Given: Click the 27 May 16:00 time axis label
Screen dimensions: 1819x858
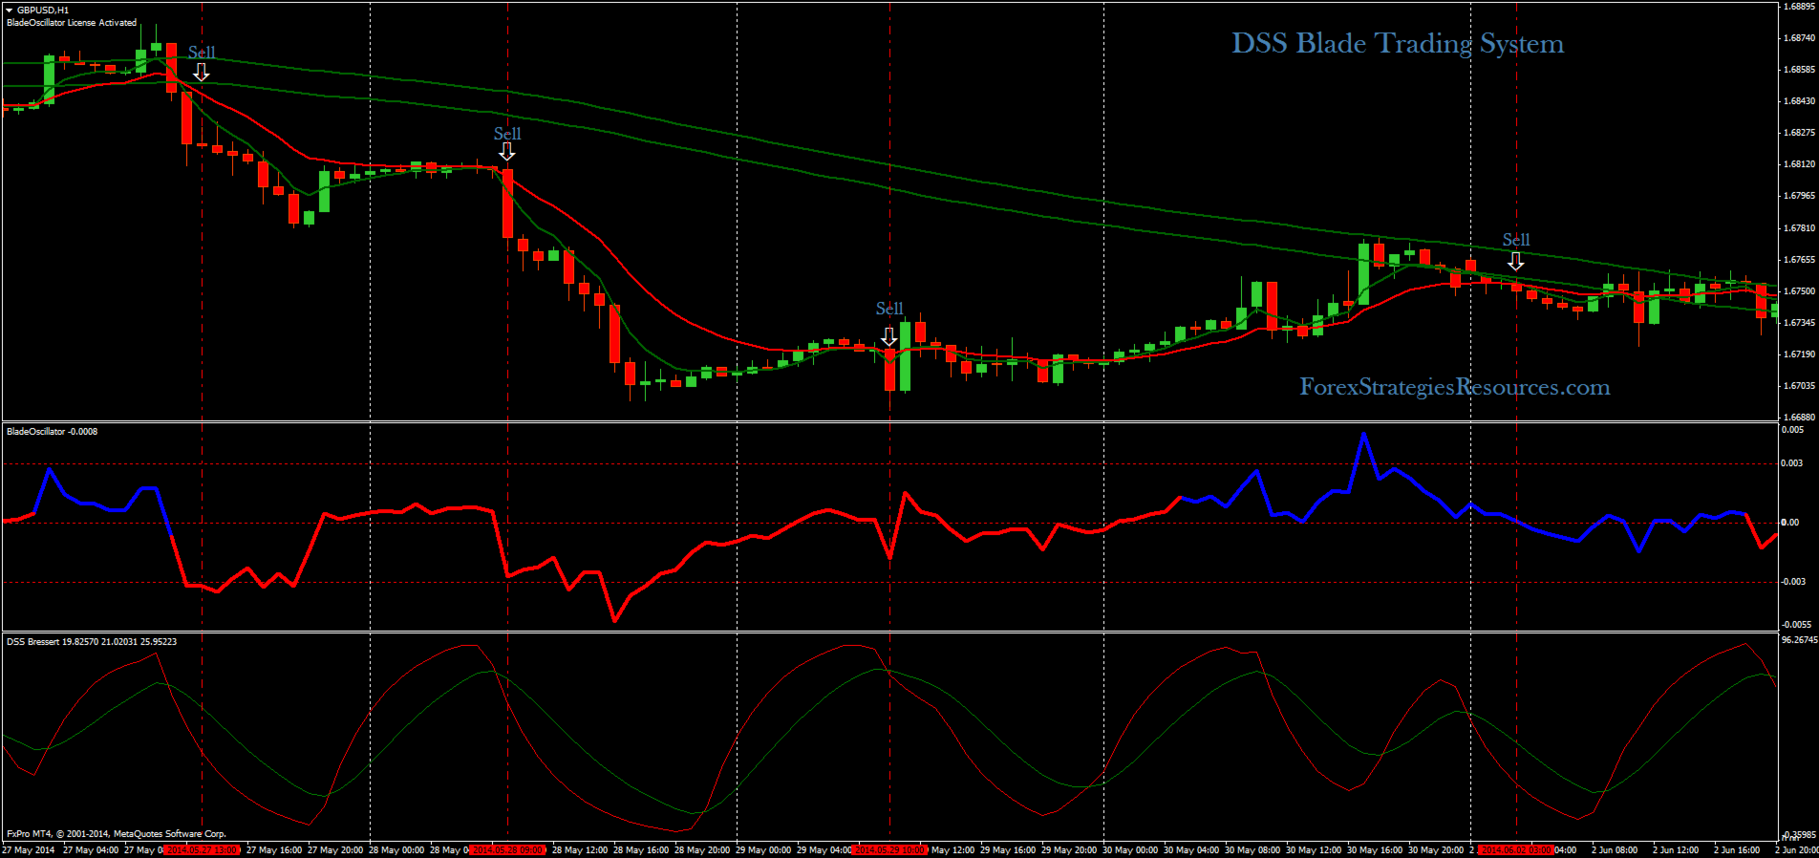Looking at the screenshot, I should 274,850.
